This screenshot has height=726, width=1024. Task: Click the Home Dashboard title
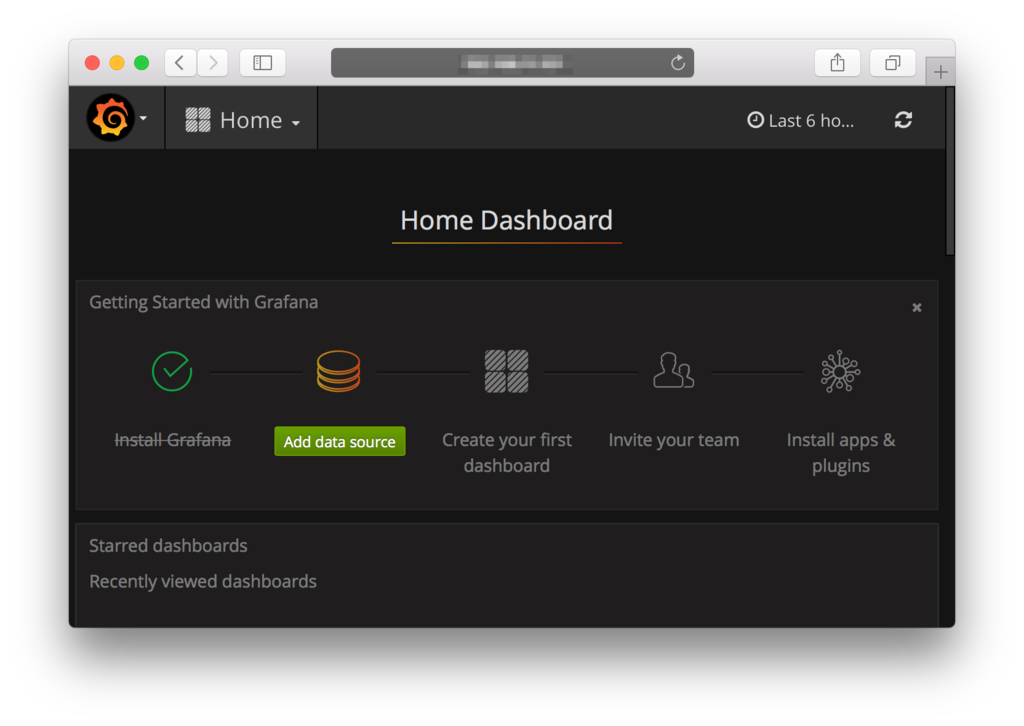[x=507, y=221]
